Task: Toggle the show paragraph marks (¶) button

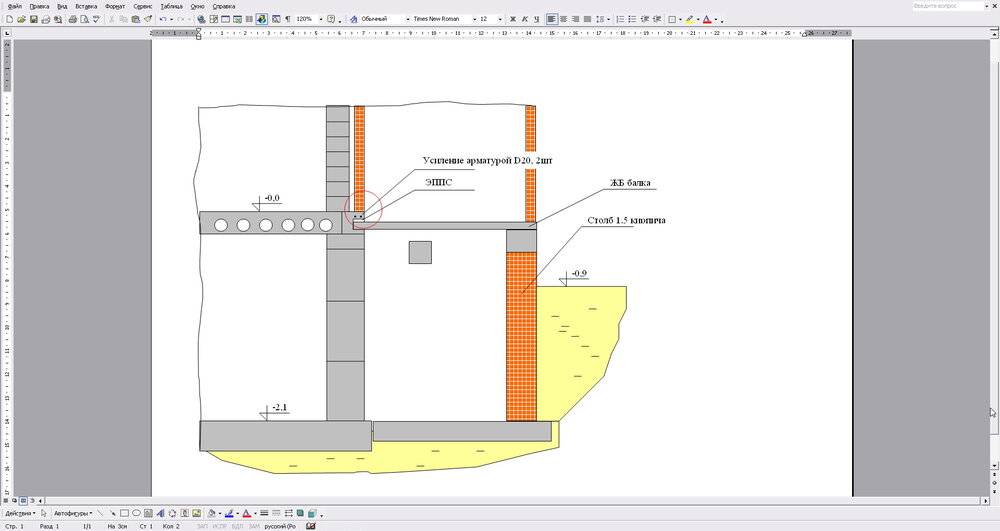Action: [288, 19]
